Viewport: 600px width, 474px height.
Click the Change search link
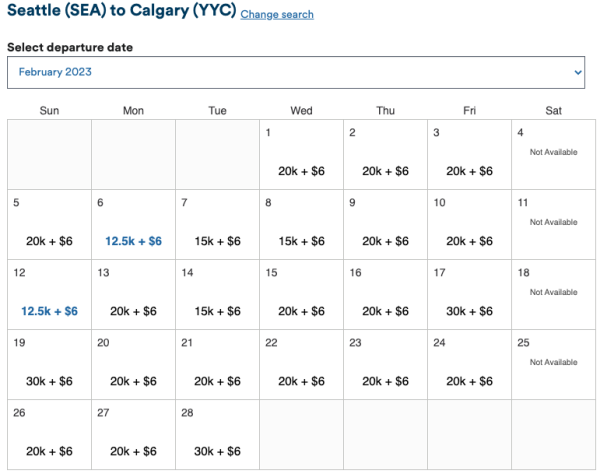[x=277, y=15]
